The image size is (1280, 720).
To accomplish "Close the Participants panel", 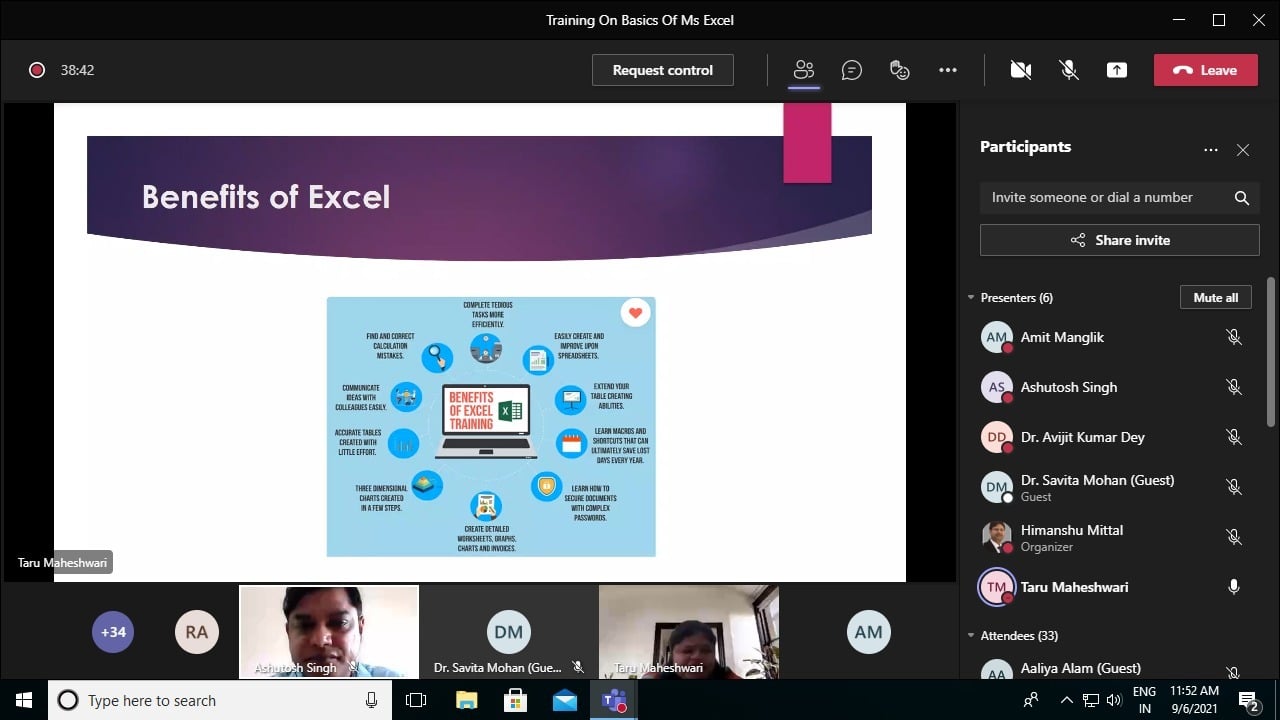I will click(1243, 150).
